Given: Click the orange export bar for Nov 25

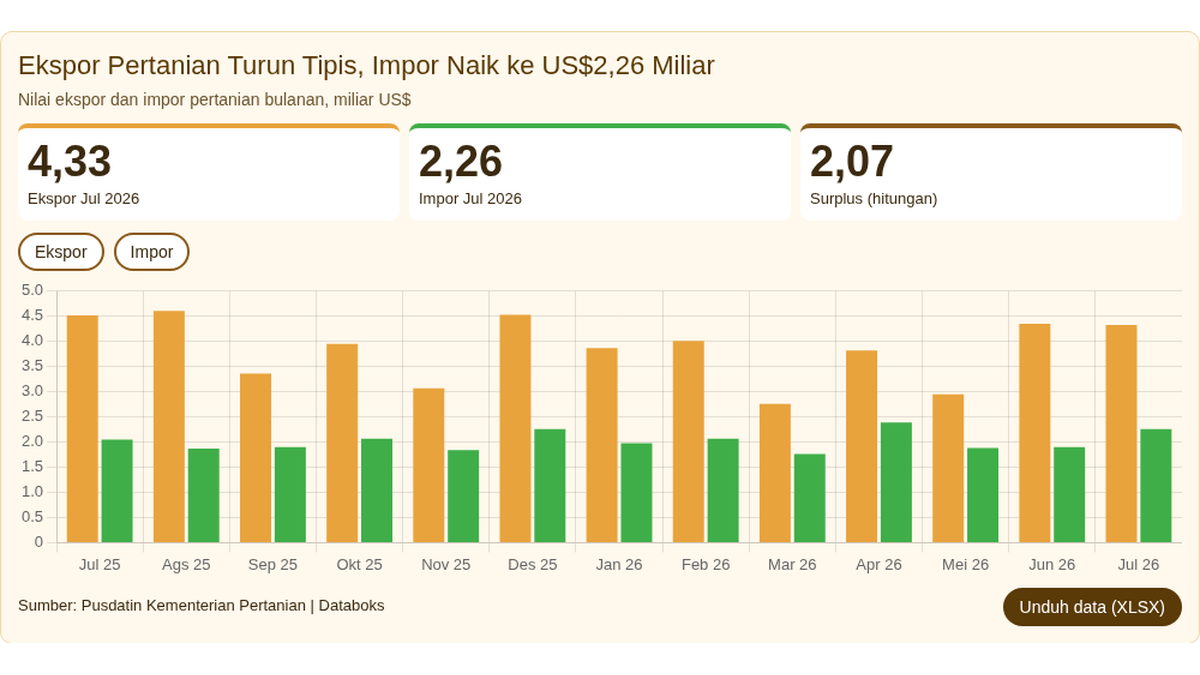Looking at the screenshot, I should pos(429,465).
